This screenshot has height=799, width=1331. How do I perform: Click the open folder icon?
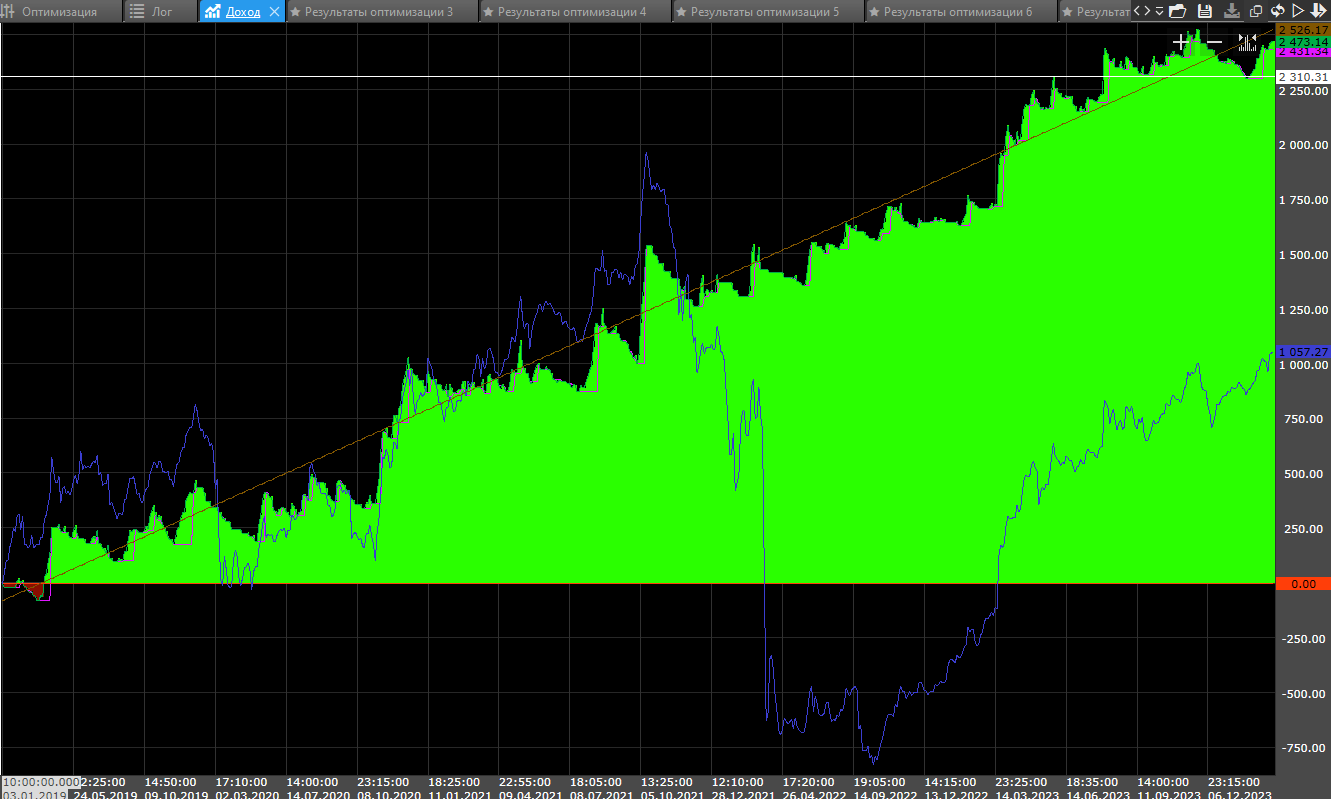pos(1177,12)
